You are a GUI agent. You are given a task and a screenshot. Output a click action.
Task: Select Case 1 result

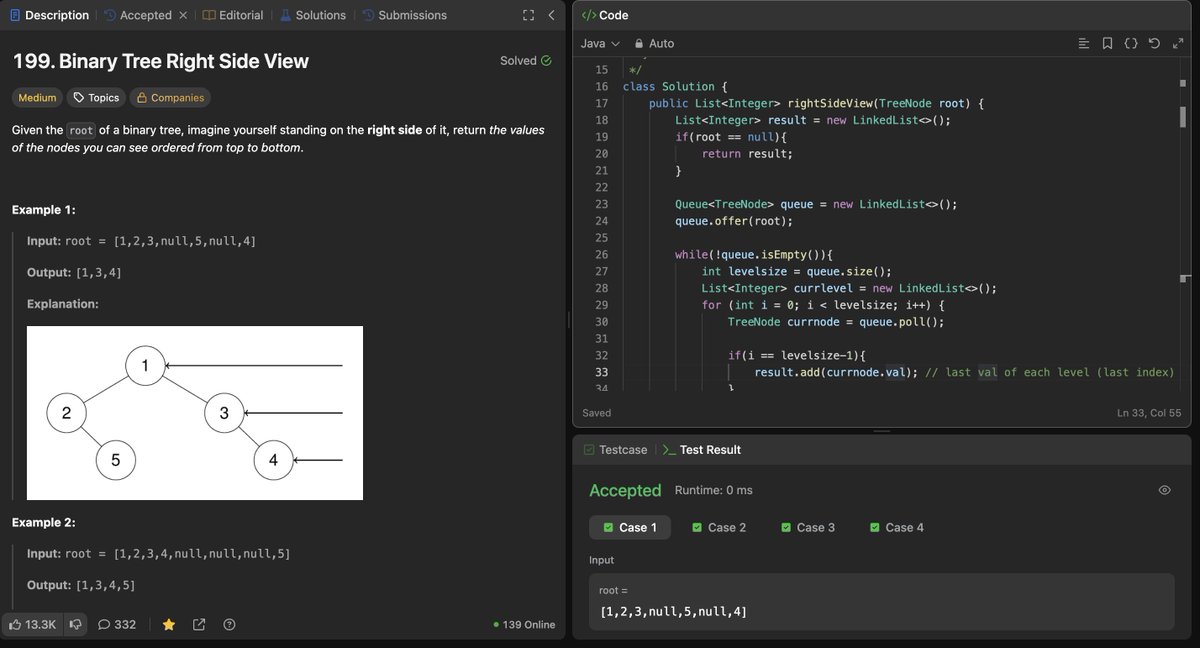coord(629,527)
